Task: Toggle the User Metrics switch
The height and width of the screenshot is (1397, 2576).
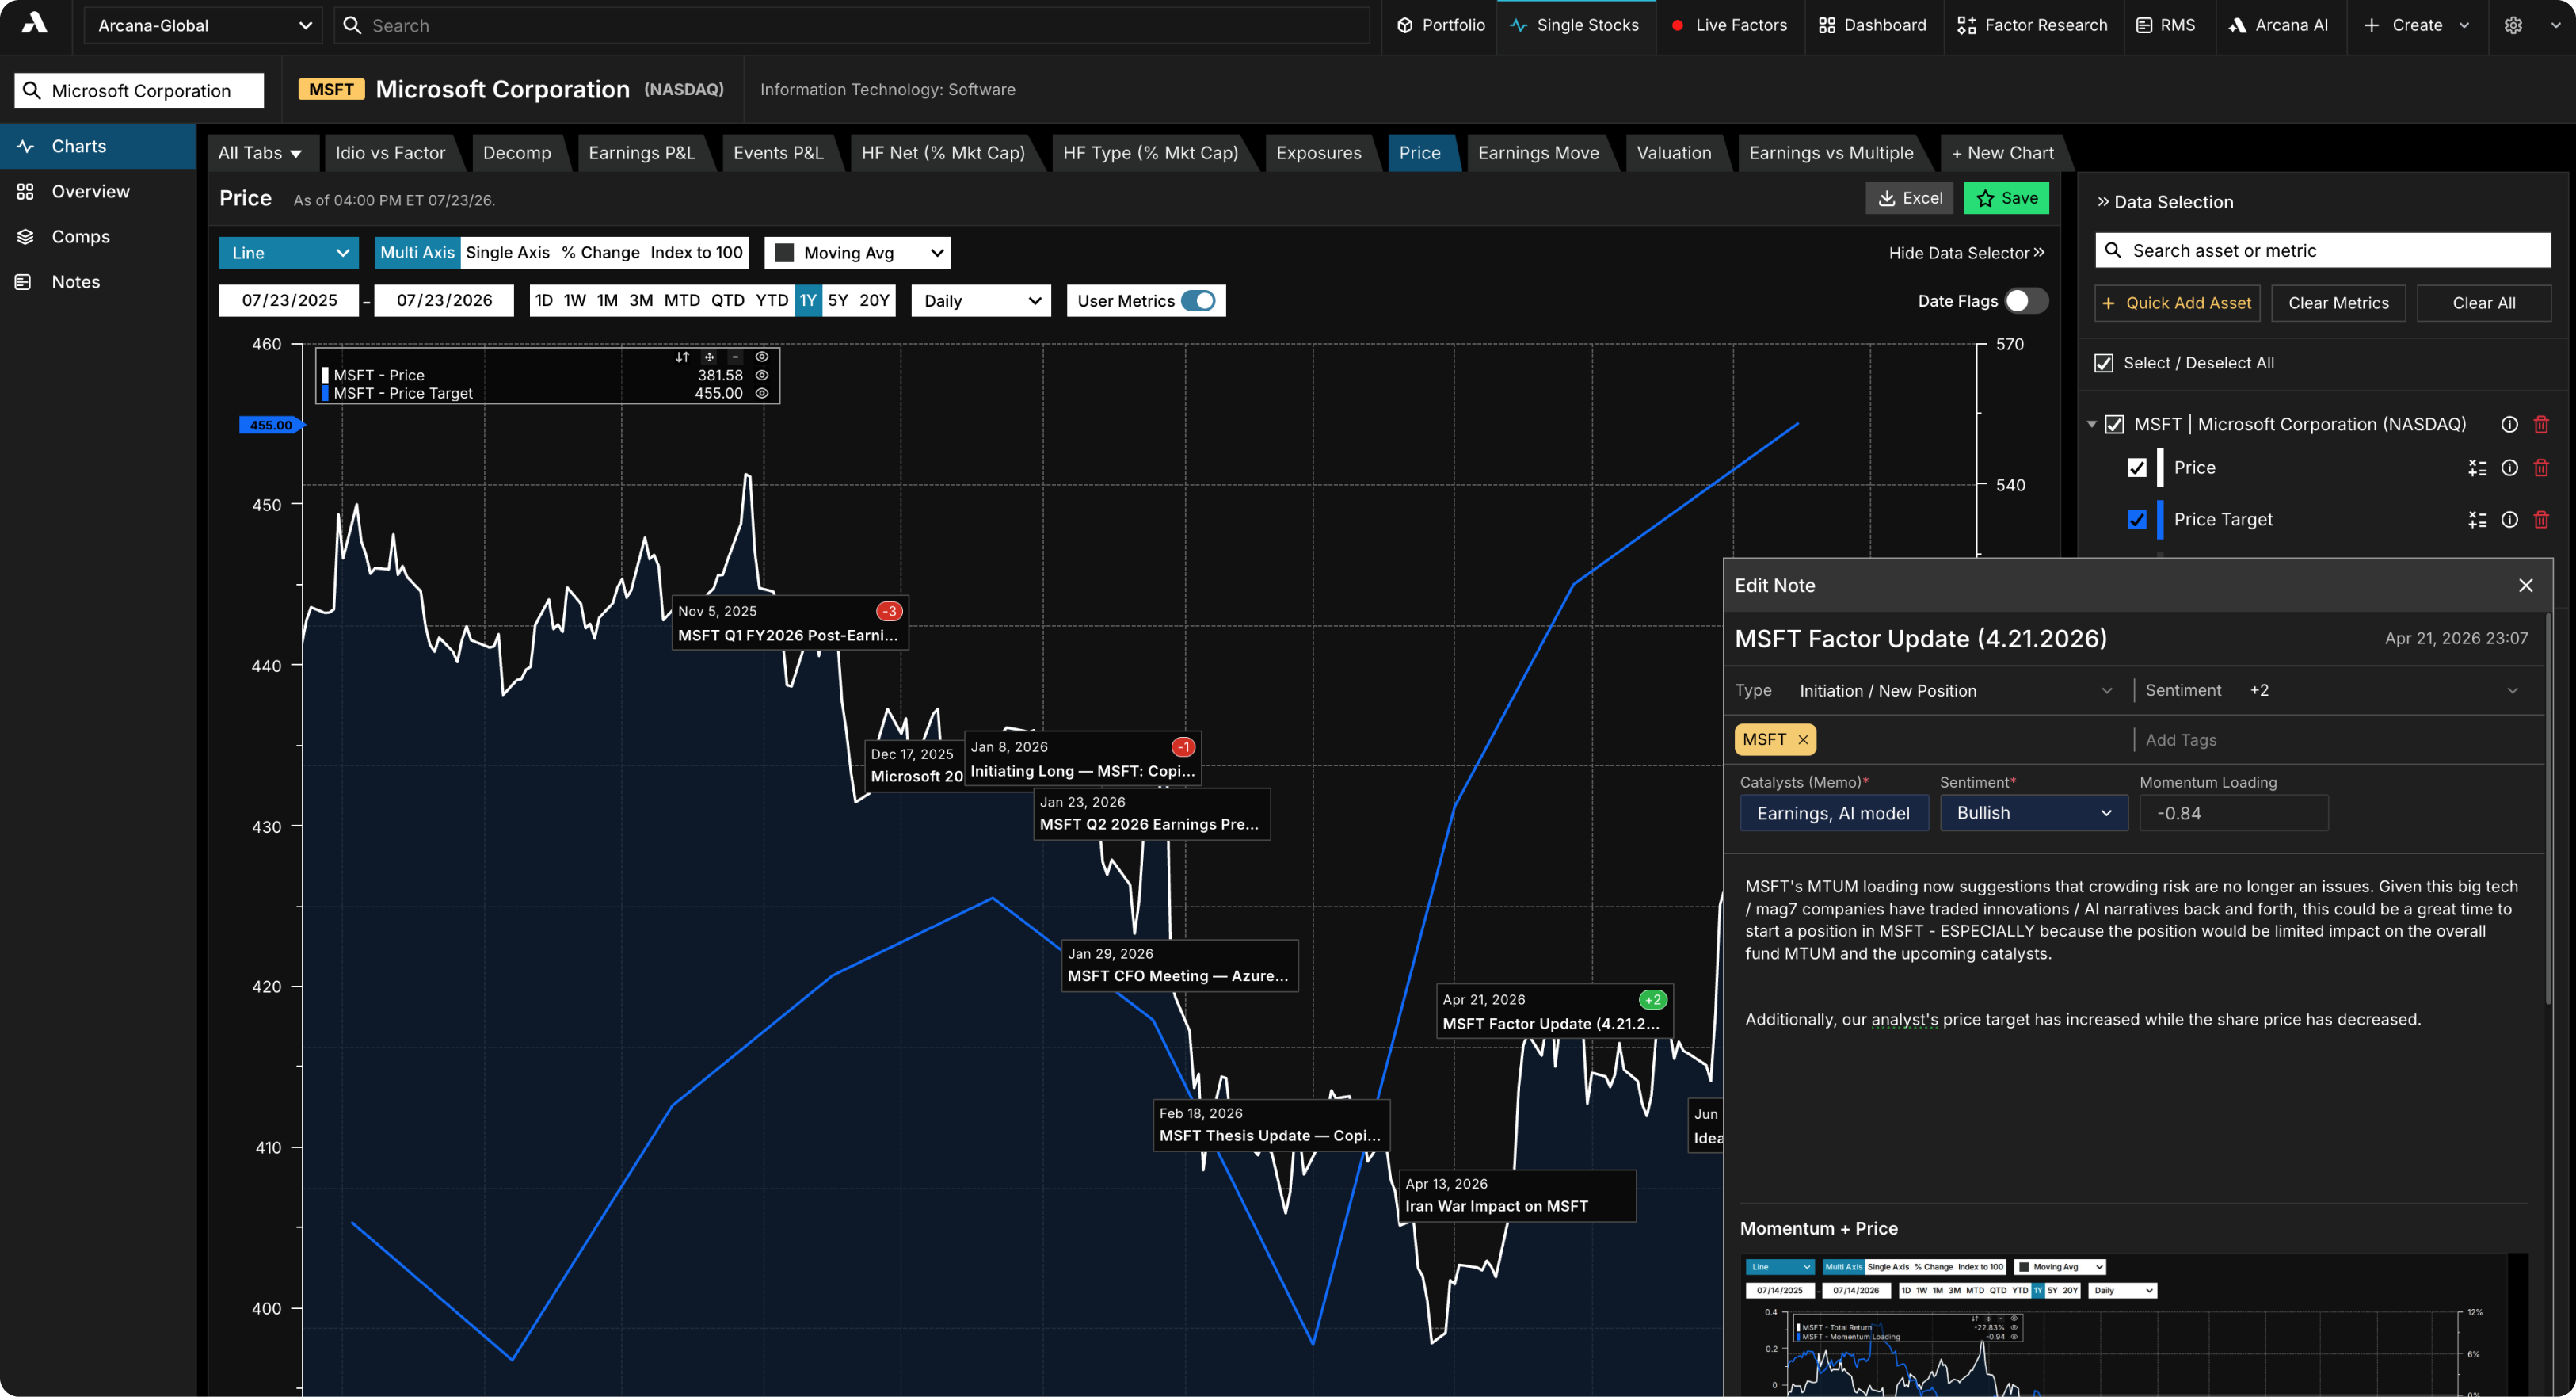Action: [x=1198, y=301]
